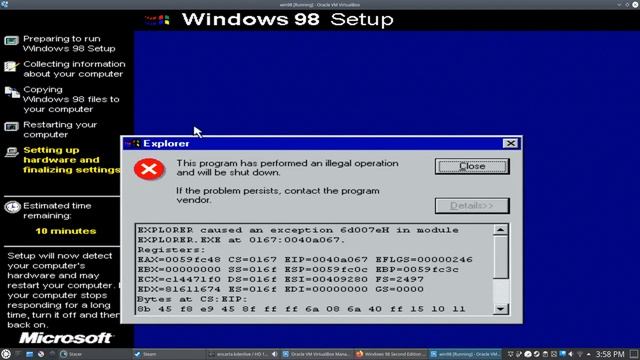Close the Explorer error dialog with X
Screen dimensions: 640x360
click(510, 143)
